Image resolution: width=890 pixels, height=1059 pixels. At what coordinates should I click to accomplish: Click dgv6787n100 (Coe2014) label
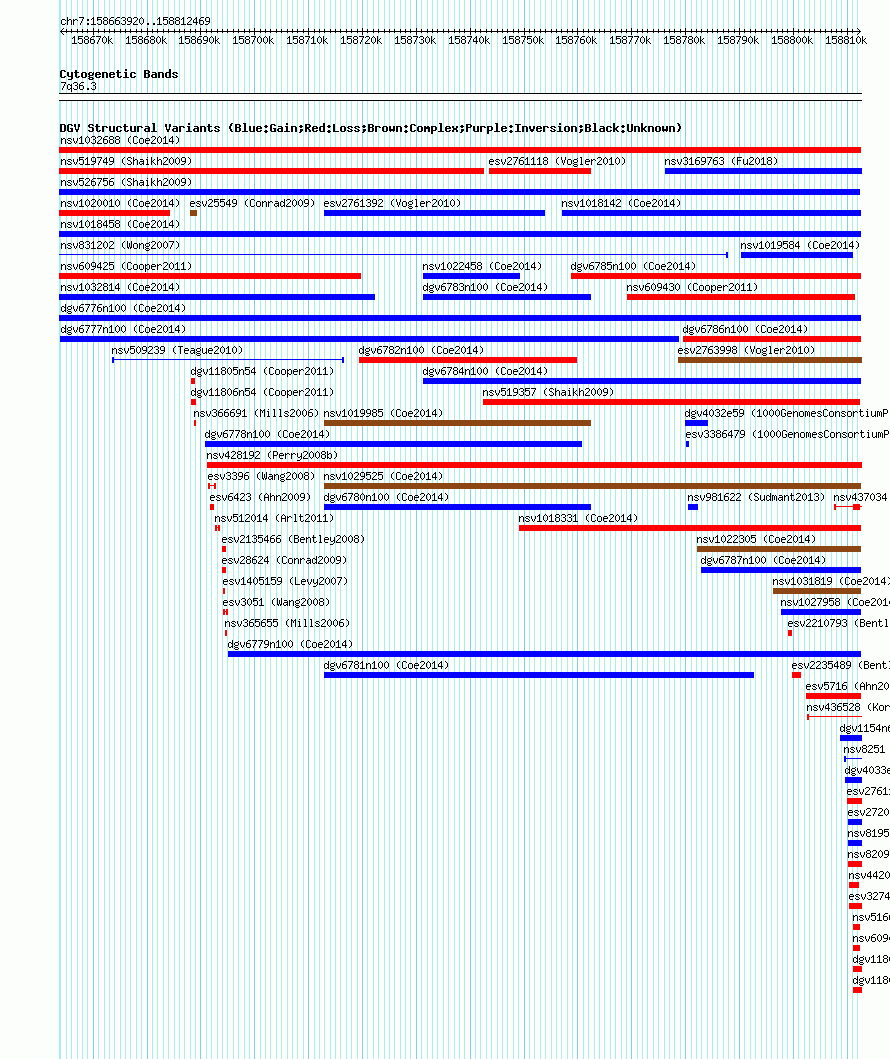(763, 560)
